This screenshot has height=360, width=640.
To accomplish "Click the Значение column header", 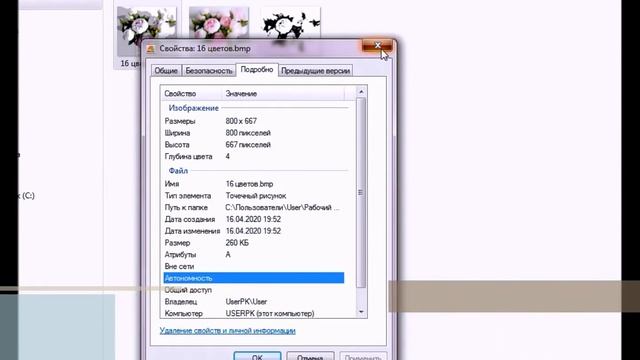I will (x=283, y=93).
